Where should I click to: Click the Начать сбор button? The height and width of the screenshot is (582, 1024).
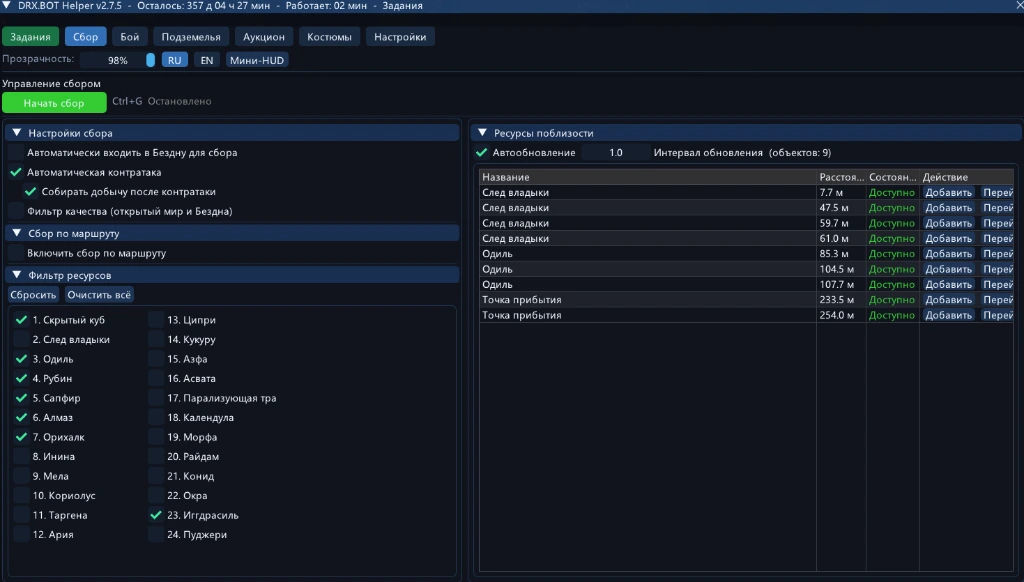click(54, 103)
